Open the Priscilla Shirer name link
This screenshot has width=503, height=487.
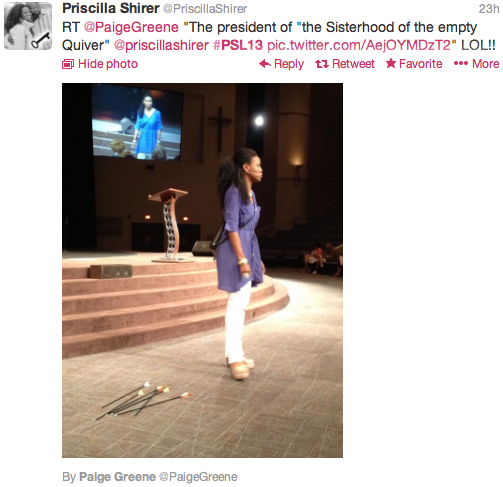(x=111, y=8)
